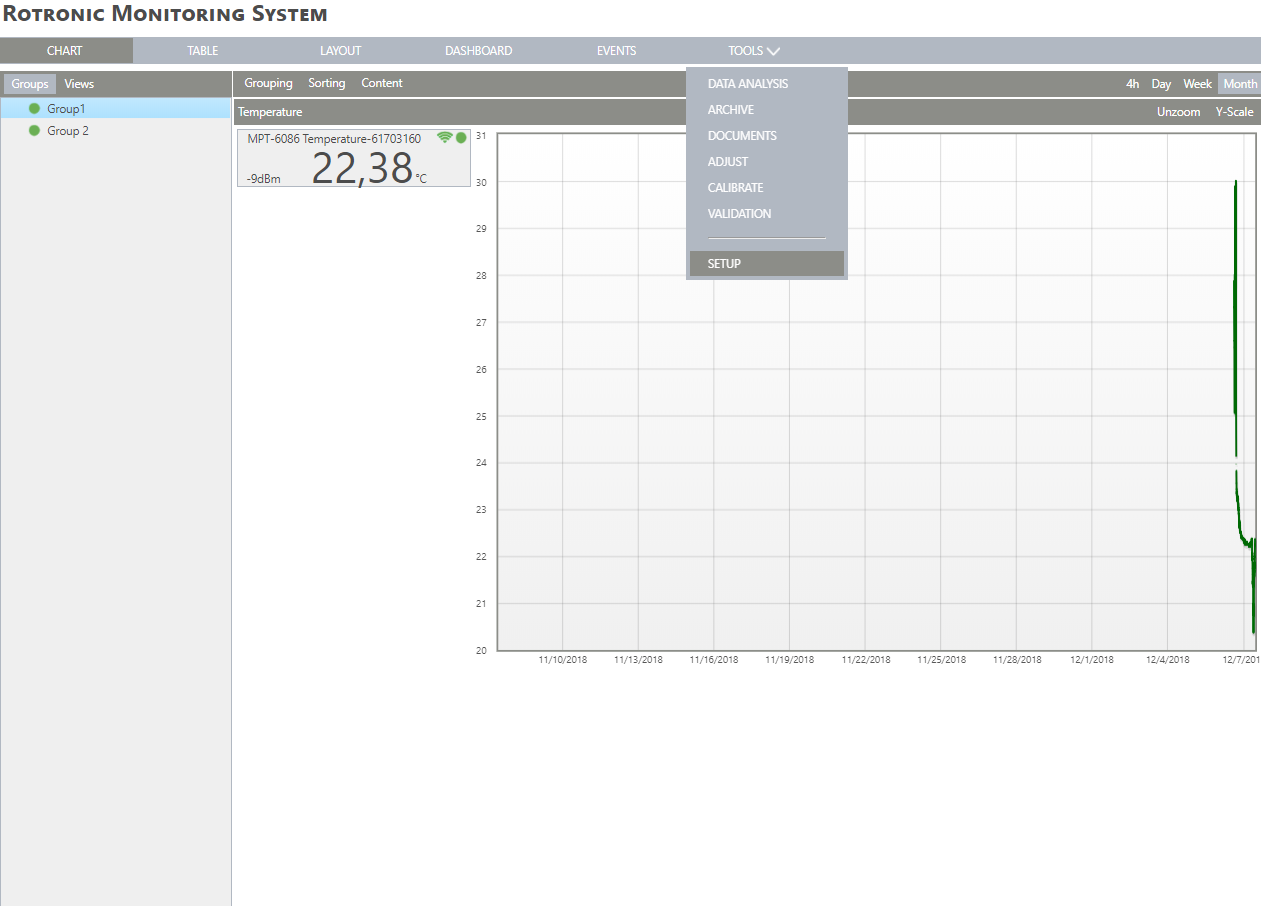Image resolution: width=1261 pixels, height=906 pixels.
Task: Click the 12/4/2018 date axis label
Action: [1167, 660]
